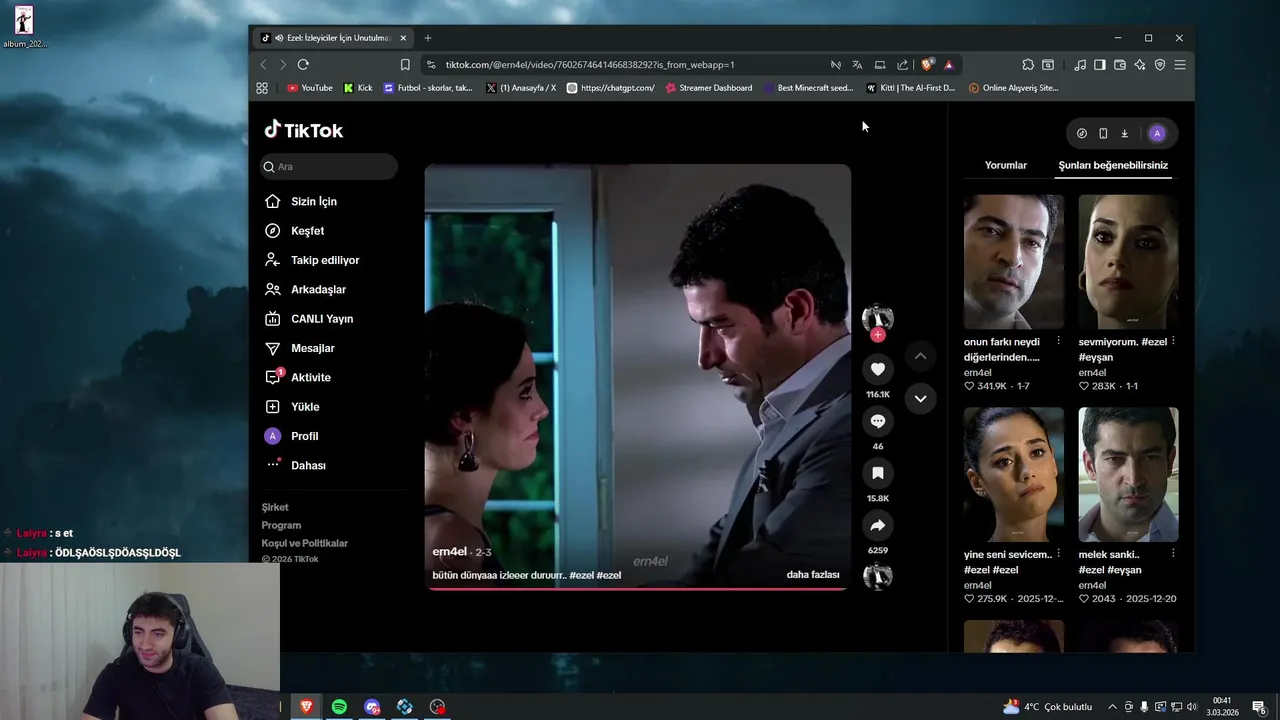
Task: Follow creator with red plus badge
Action: [x=878, y=335]
